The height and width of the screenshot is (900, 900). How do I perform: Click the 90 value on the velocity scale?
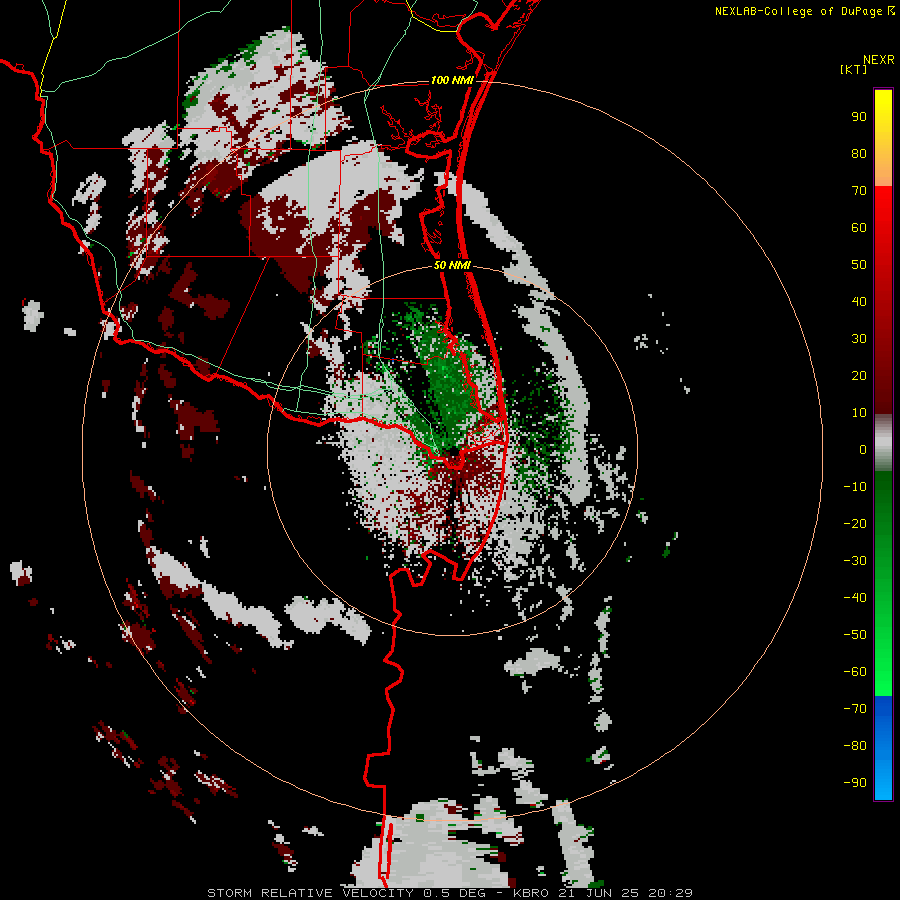click(859, 117)
